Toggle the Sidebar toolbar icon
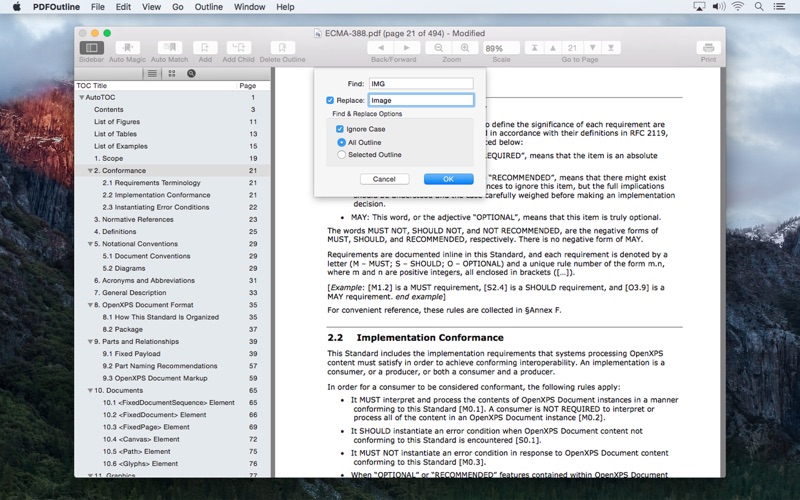 (x=92, y=47)
